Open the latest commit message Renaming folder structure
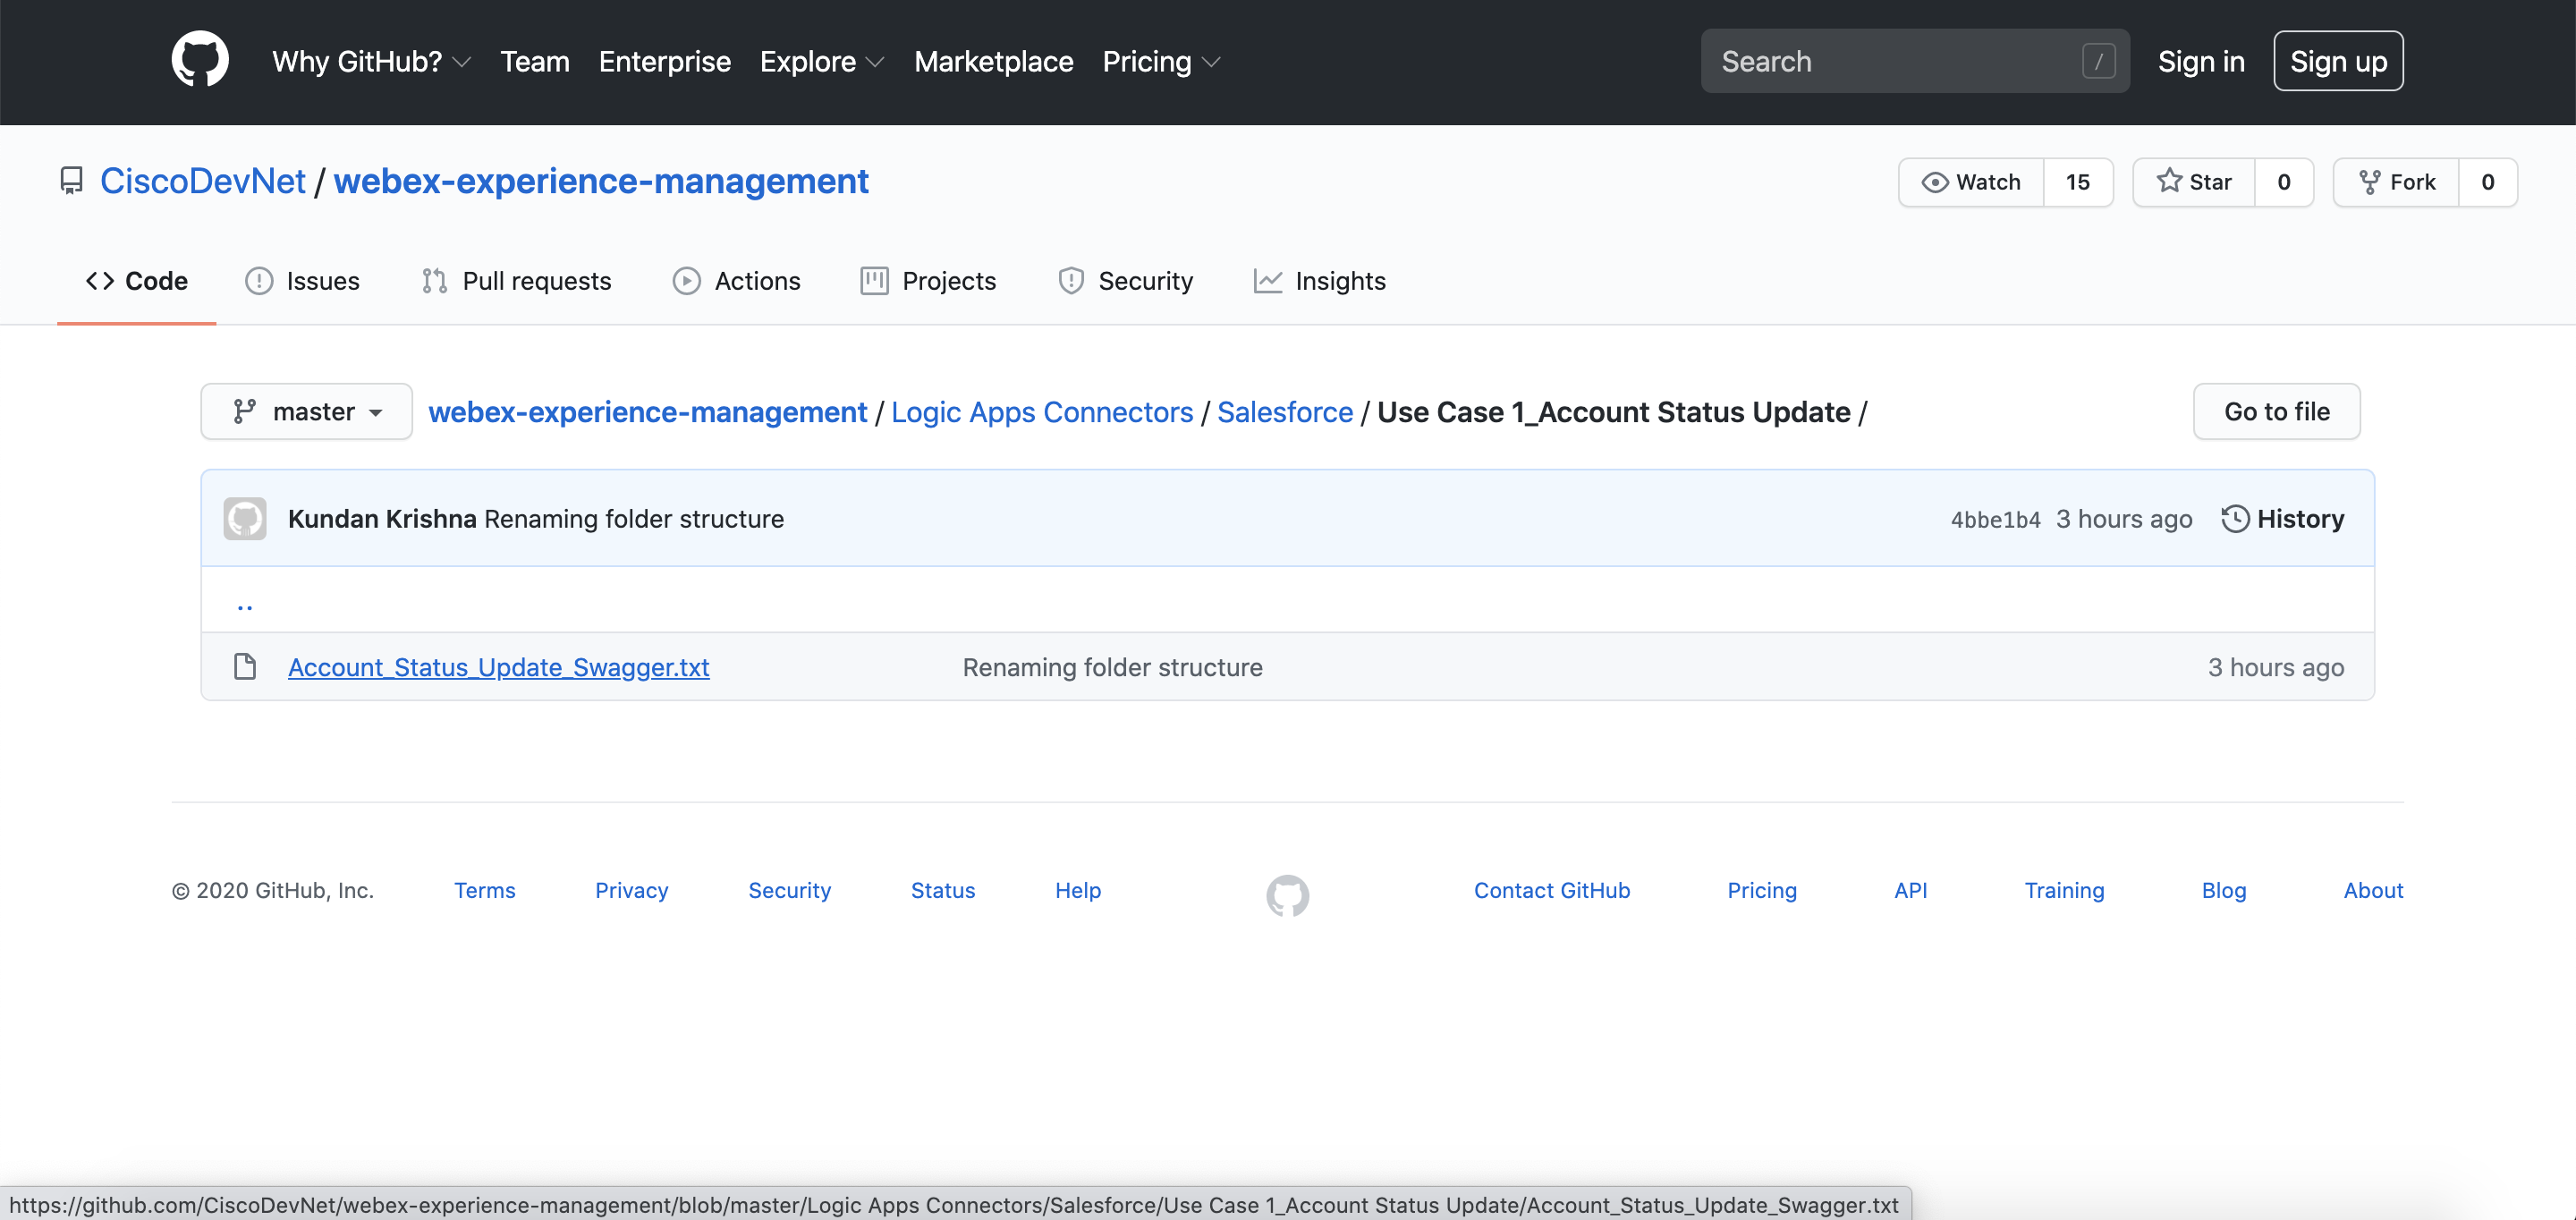The height and width of the screenshot is (1220, 2576). 634,519
